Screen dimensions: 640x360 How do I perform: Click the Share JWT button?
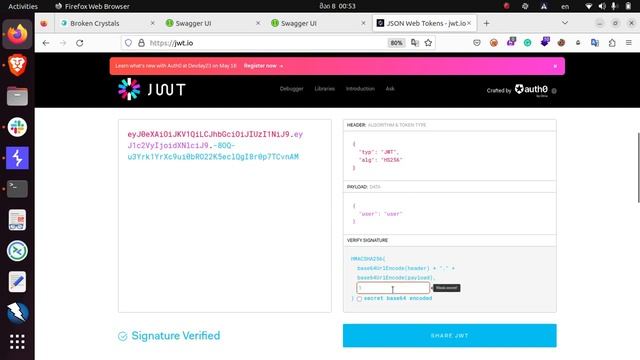pyautogui.click(x=449, y=336)
